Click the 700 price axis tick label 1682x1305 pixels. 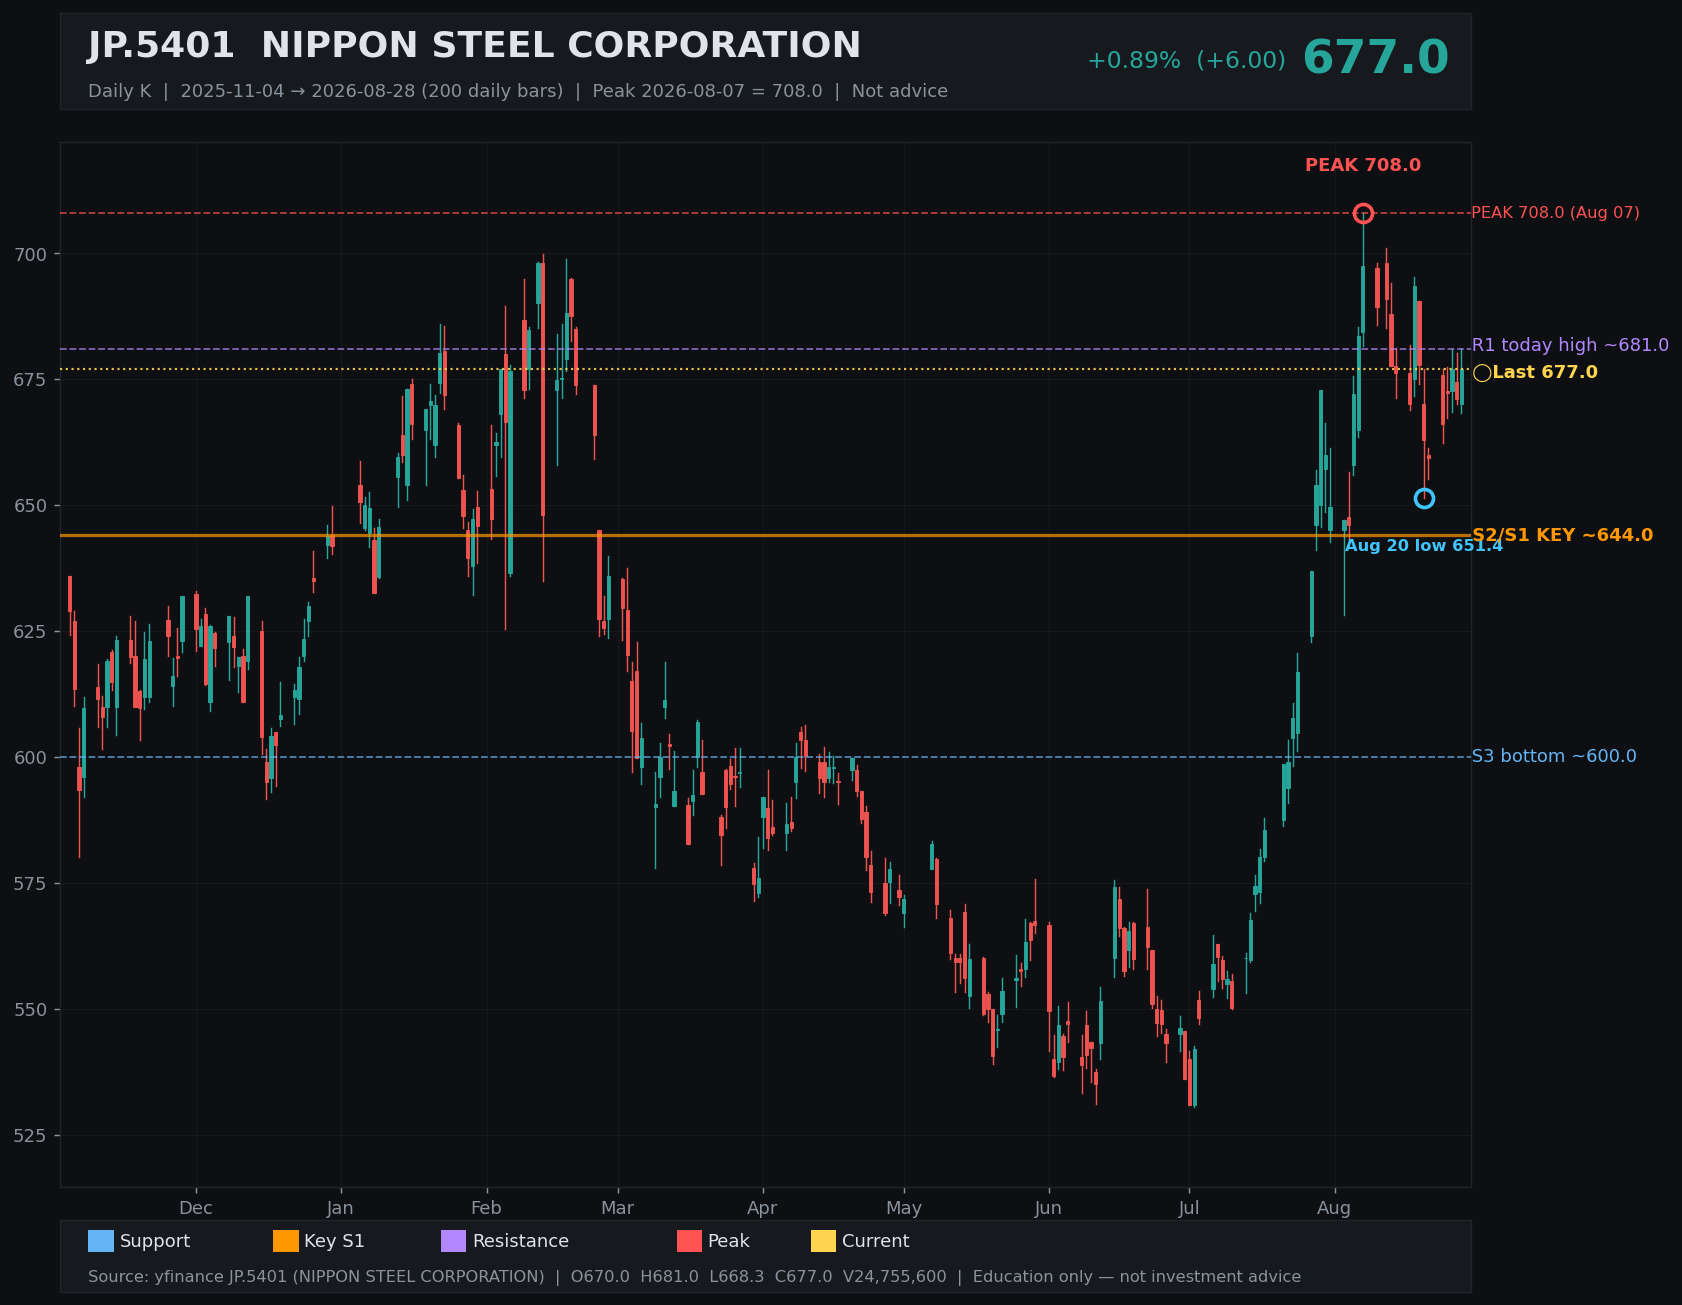click(x=31, y=254)
